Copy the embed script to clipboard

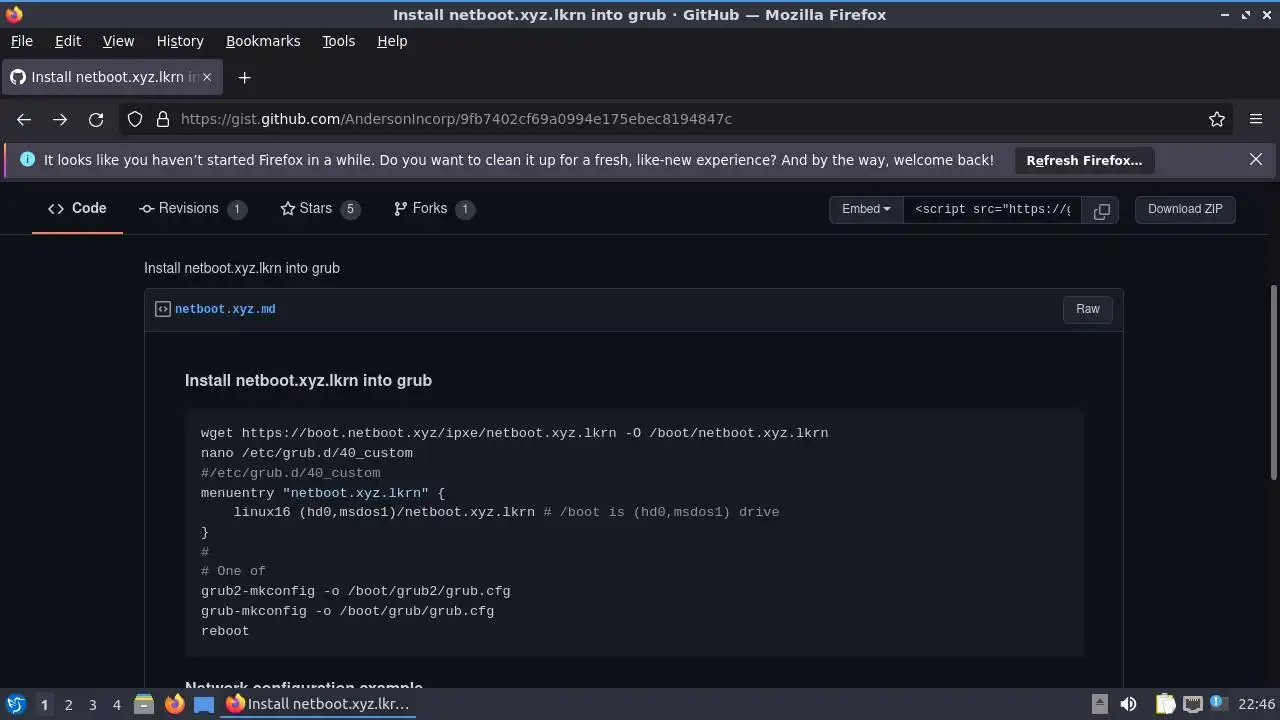1101,210
